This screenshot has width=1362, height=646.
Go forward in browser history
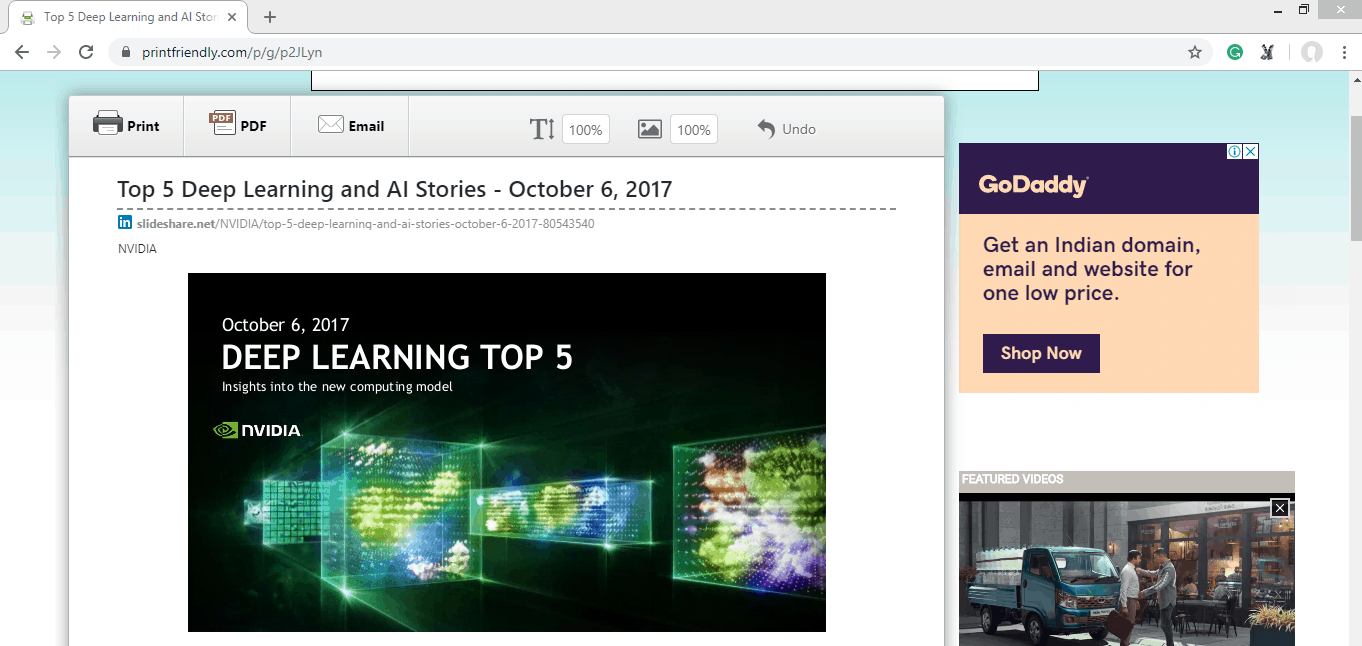click(x=54, y=52)
